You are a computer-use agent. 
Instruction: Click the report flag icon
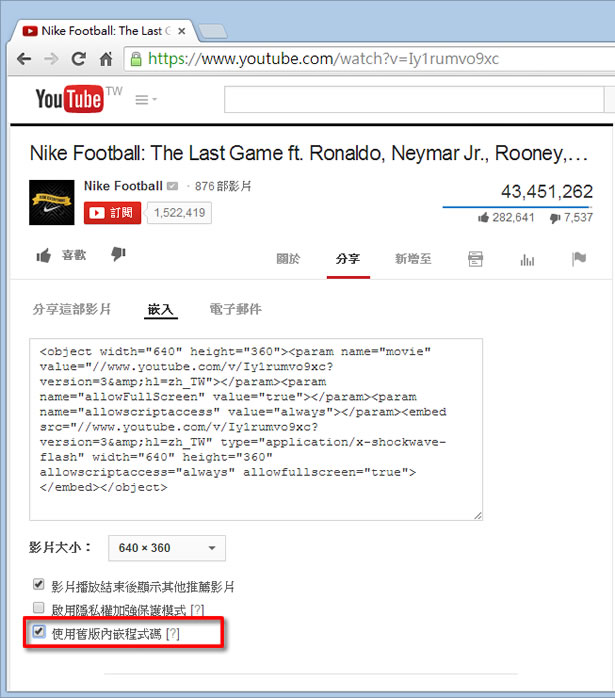578,259
